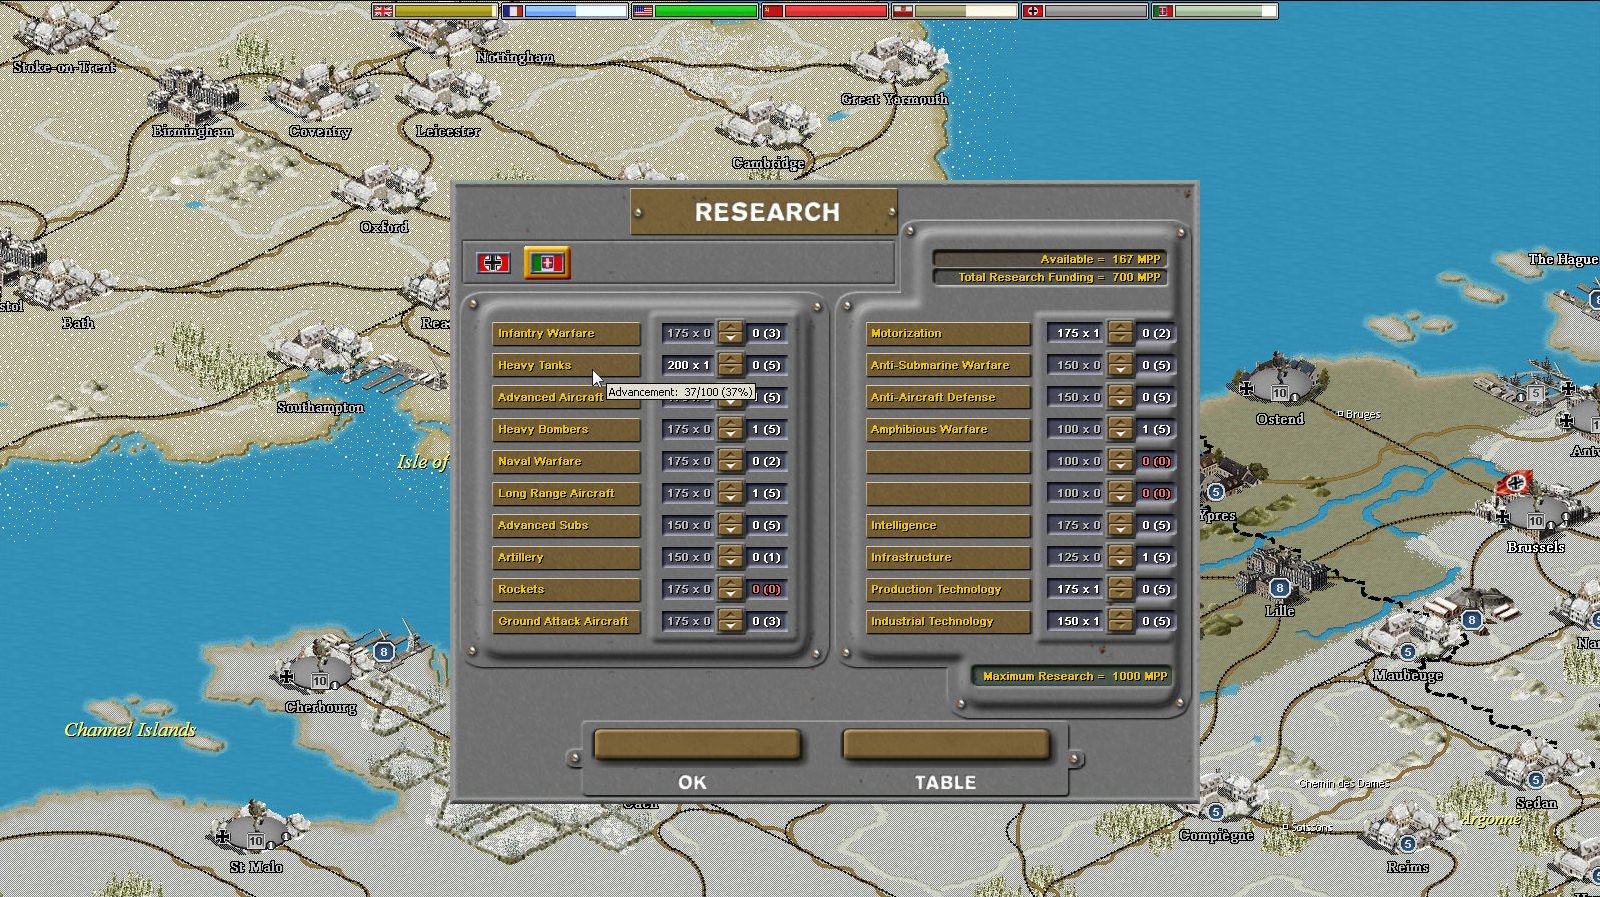Click the Motorization research button
This screenshot has width=1600, height=897.
(x=948, y=333)
